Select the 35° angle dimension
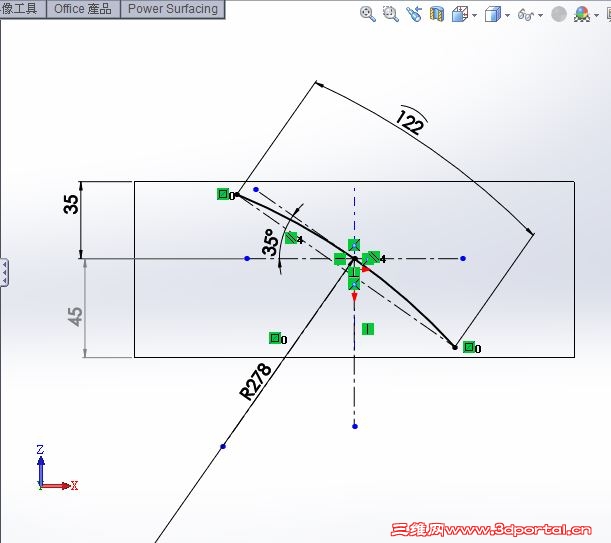611x543 pixels. click(271, 242)
